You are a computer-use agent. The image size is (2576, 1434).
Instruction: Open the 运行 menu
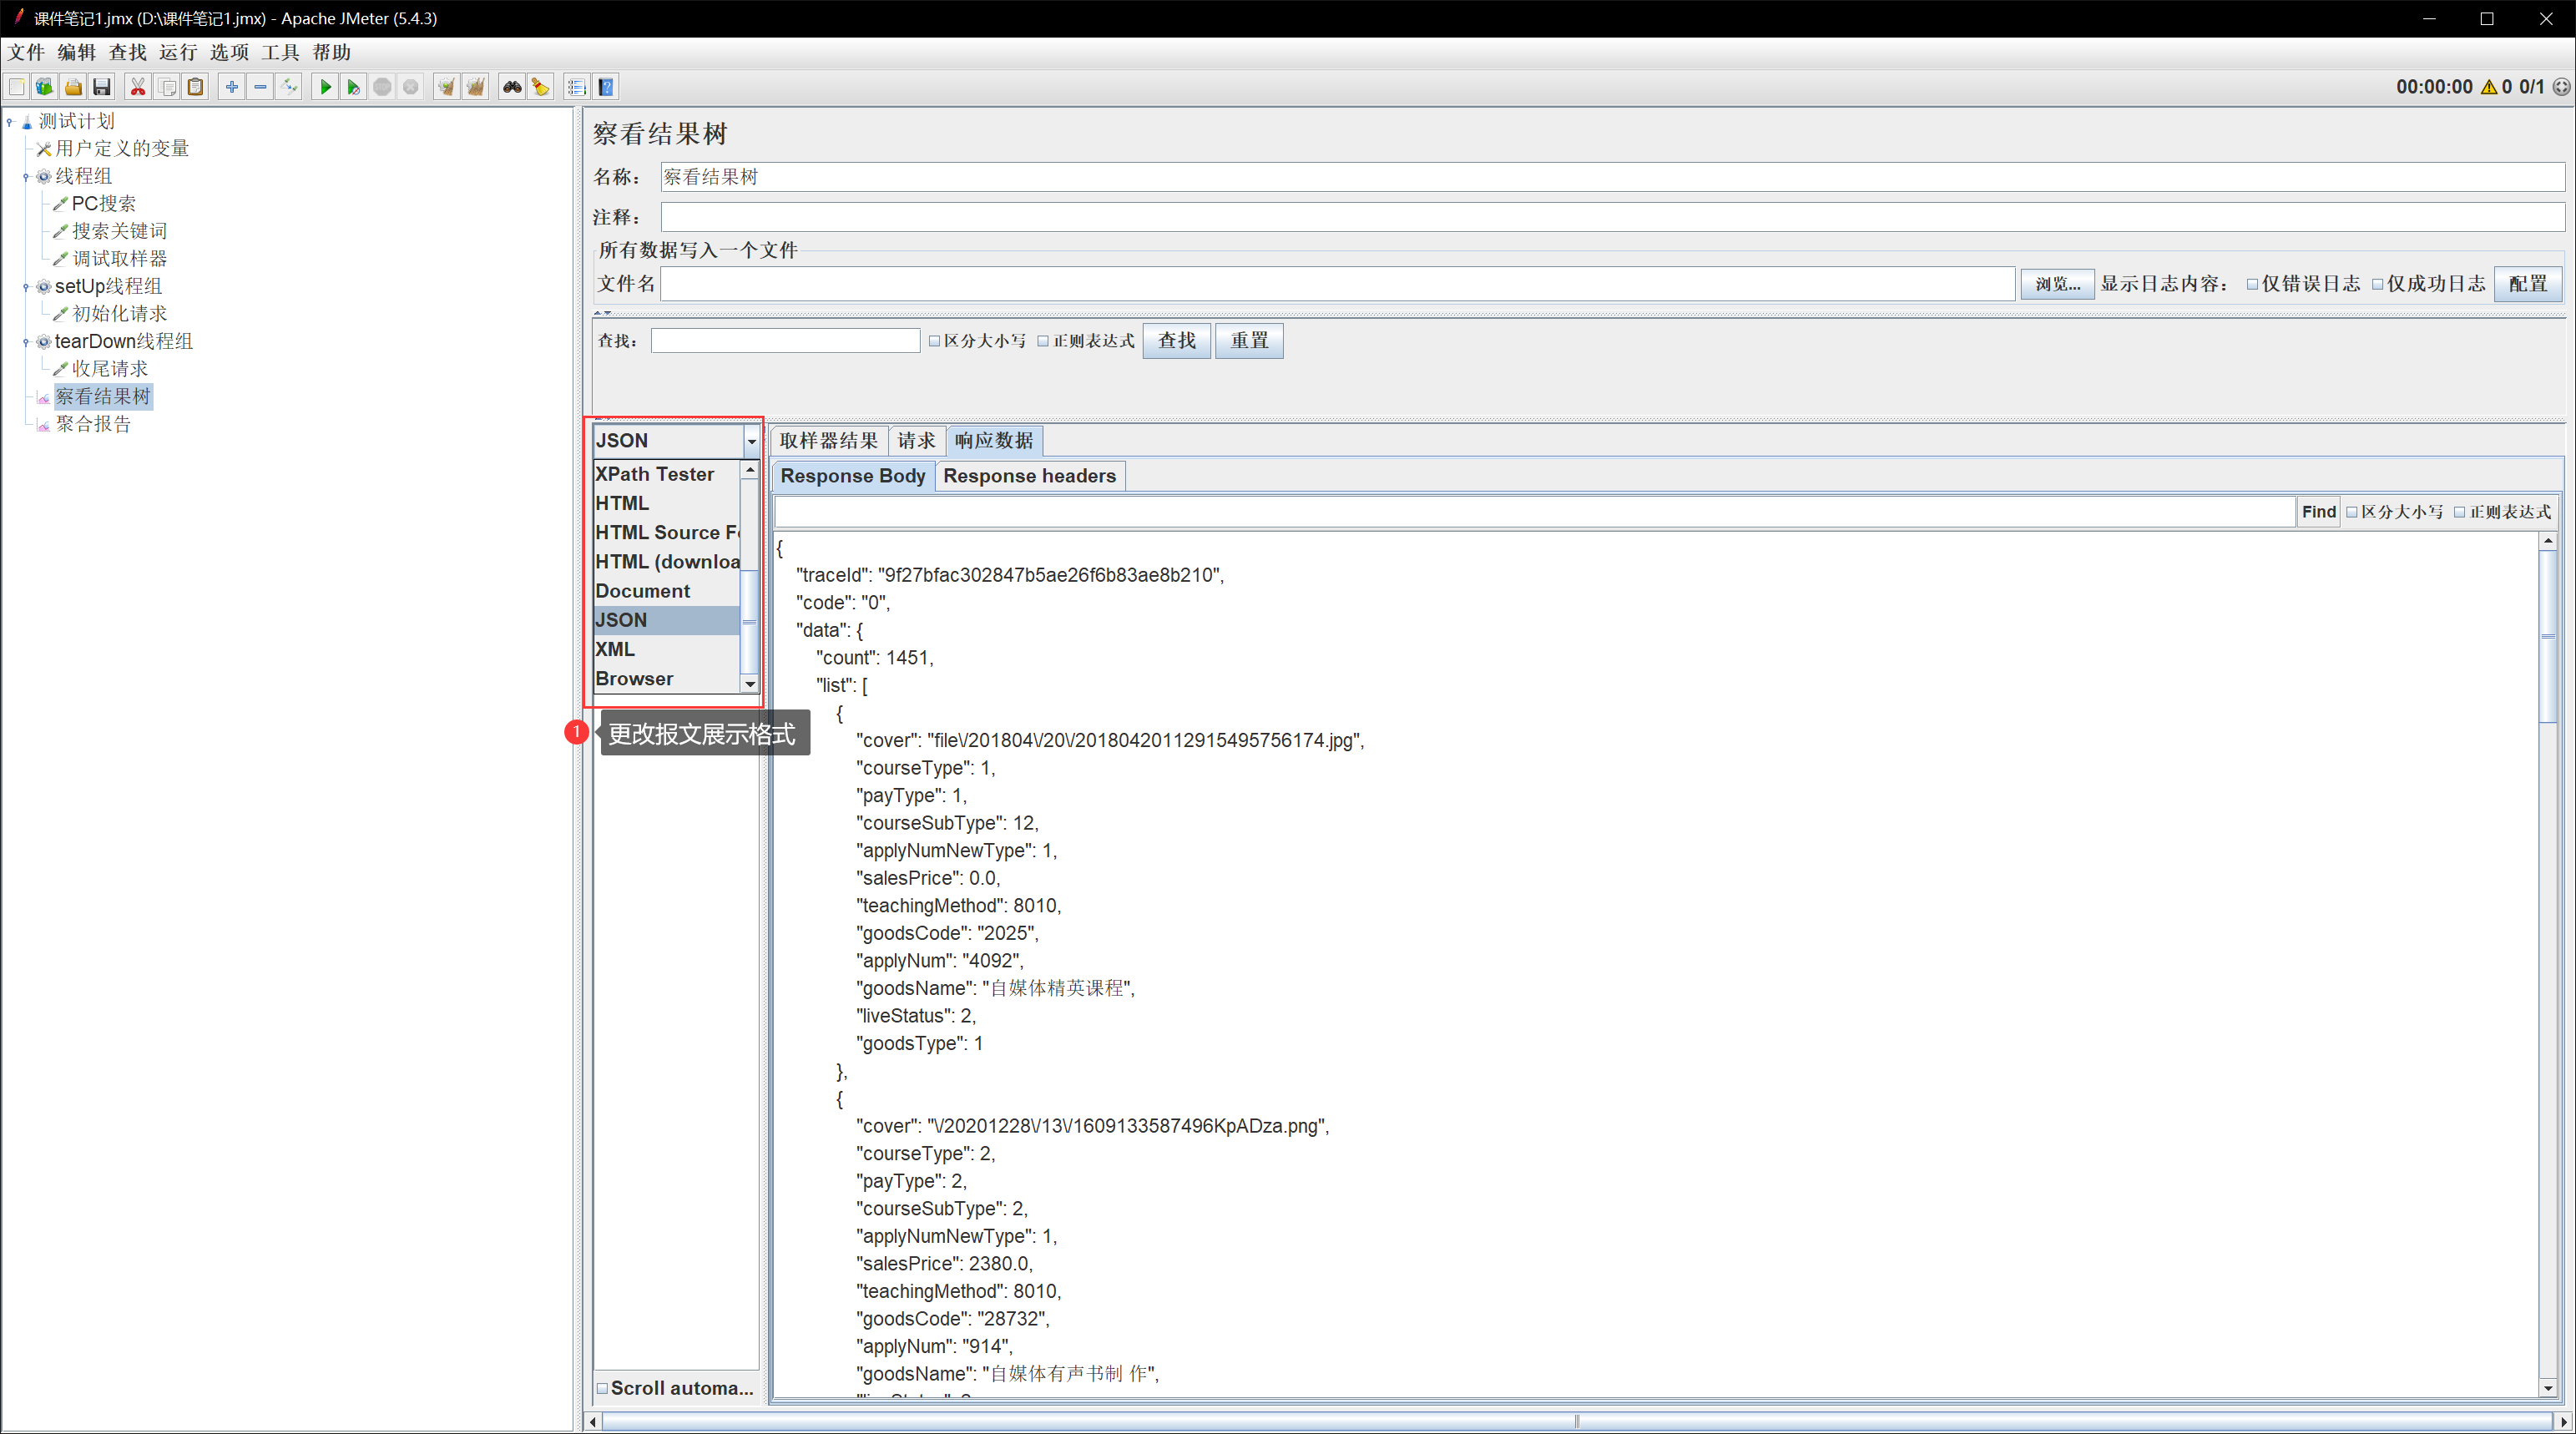click(177, 52)
